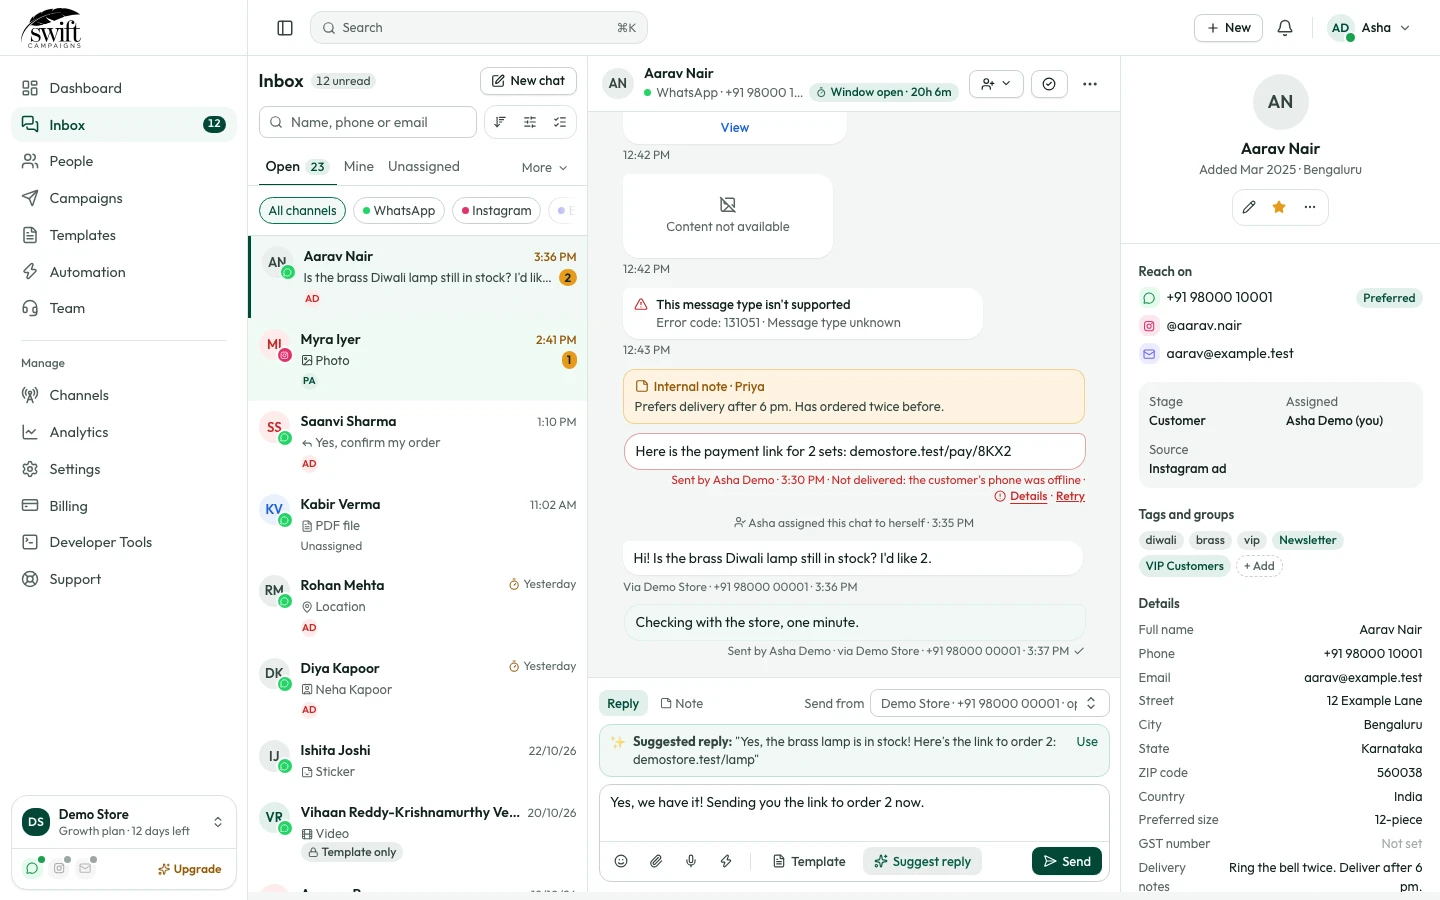
Task: Select the Open conversations tab
Action: (296, 167)
